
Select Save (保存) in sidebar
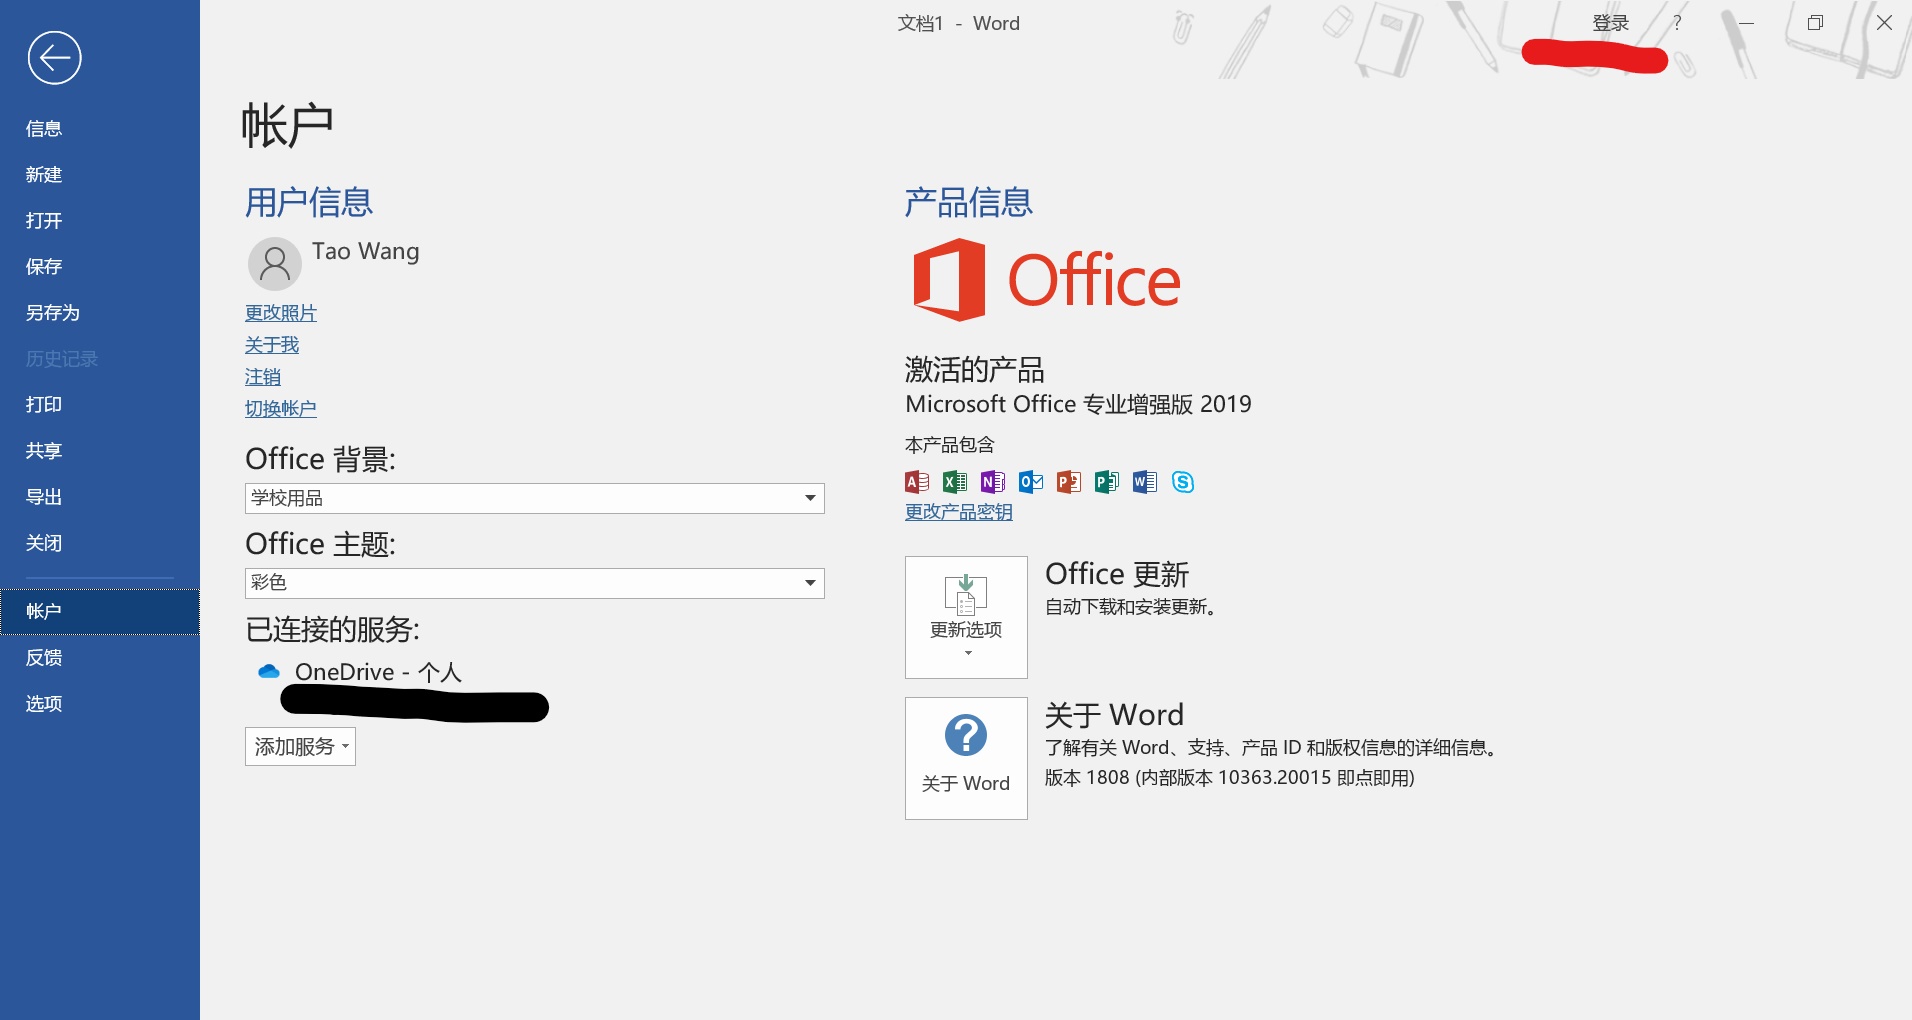tap(100, 266)
